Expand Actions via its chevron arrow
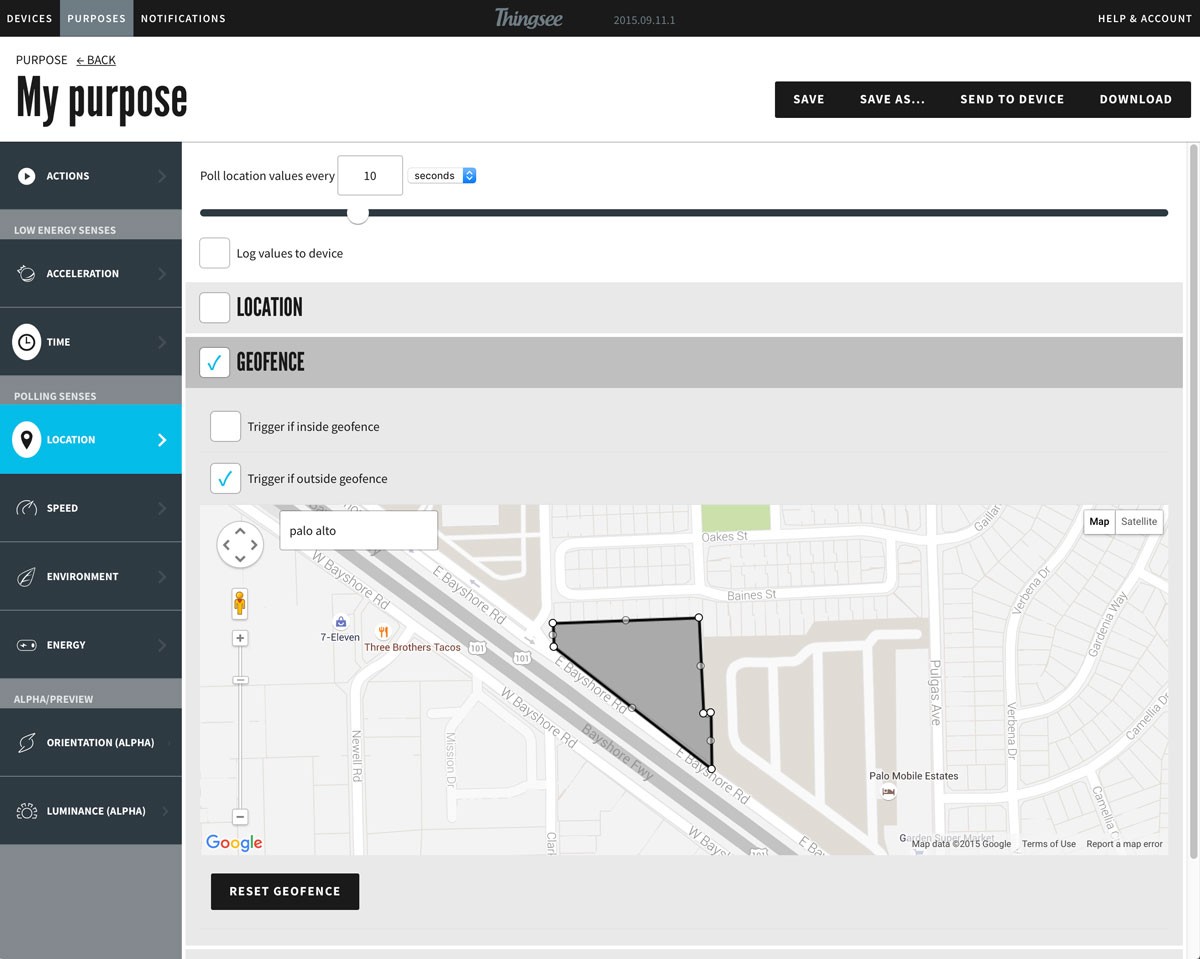Image resolution: width=1200 pixels, height=959 pixels. pos(162,176)
